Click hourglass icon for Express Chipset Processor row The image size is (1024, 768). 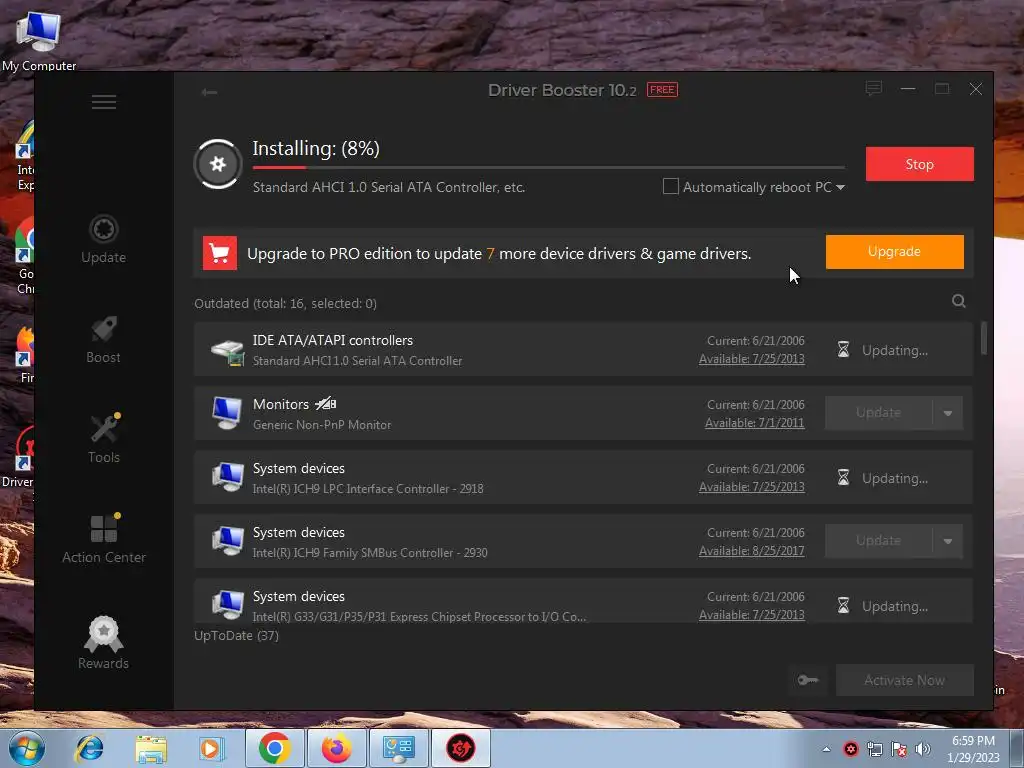(x=843, y=605)
